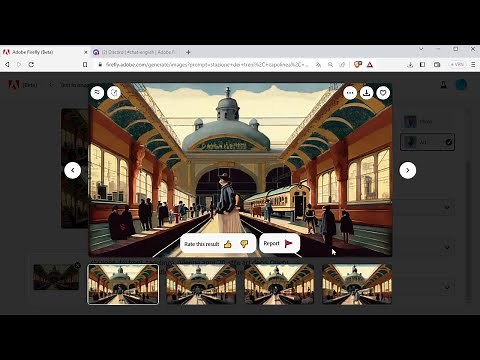Go to the next image with the right arrow
Image resolution: width=480 pixels, height=360 pixels.
(408, 170)
